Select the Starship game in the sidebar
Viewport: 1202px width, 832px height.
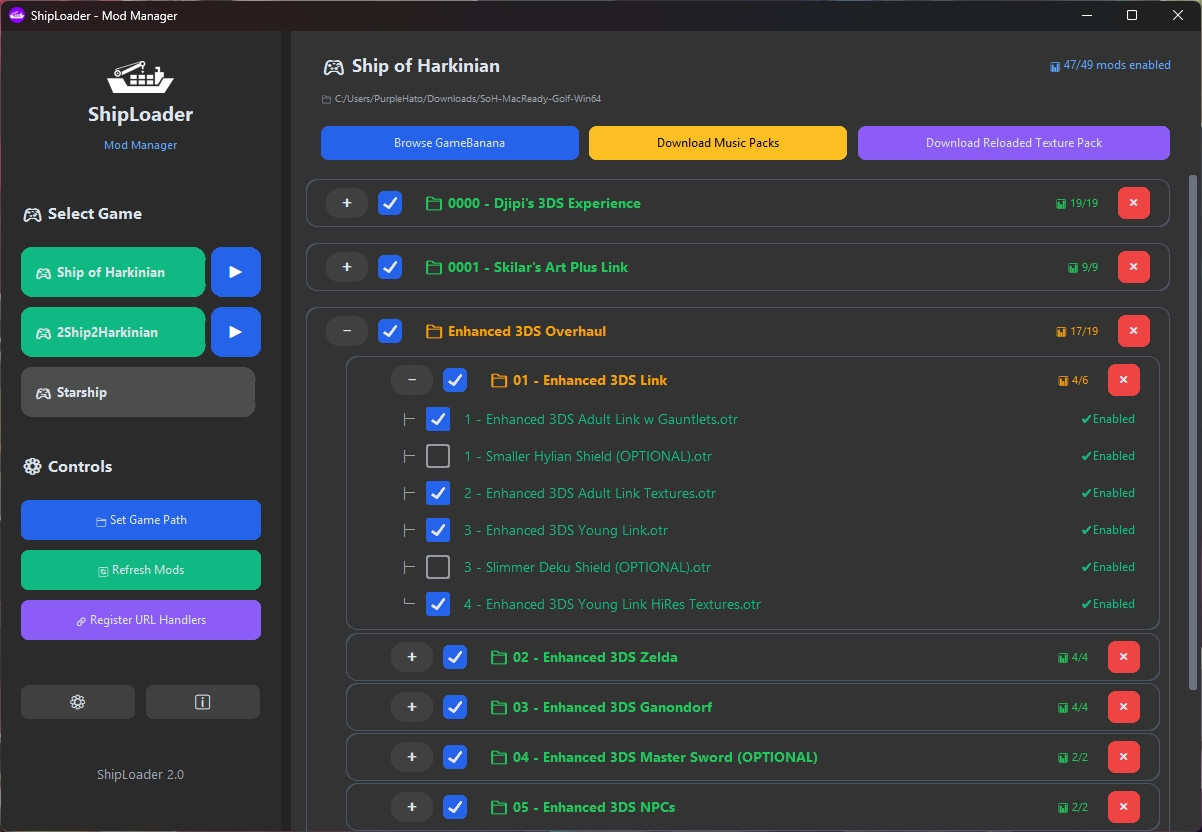pyautogui.click(x=137, y=392)
